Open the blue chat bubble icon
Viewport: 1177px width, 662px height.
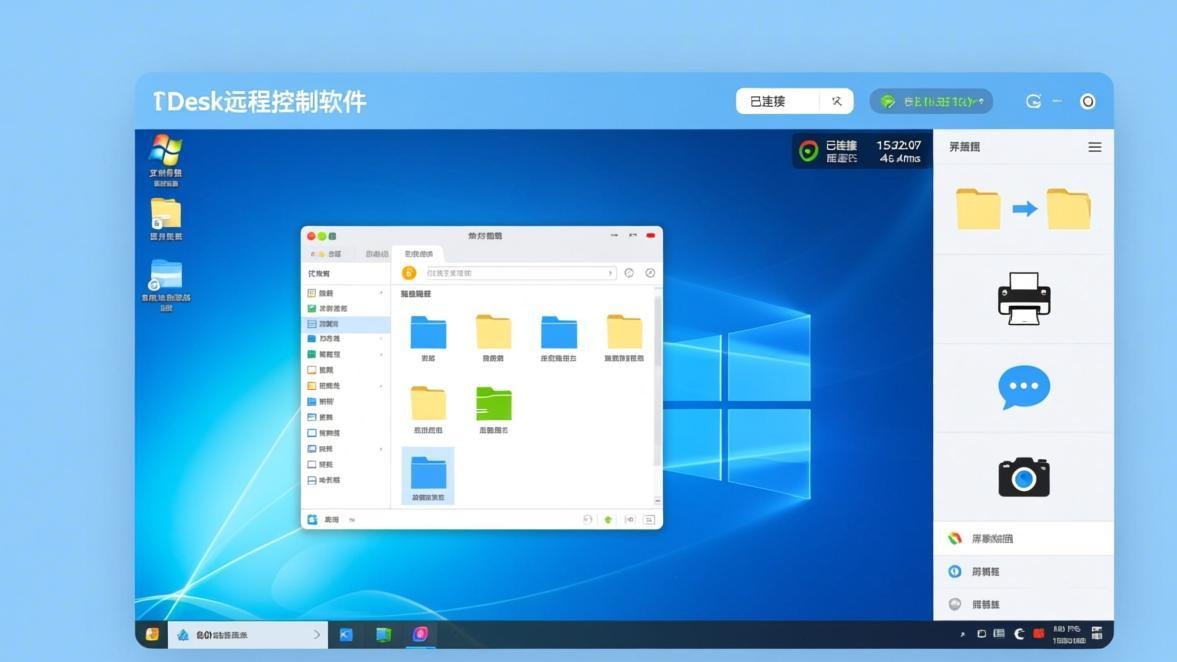(1024, 387)
